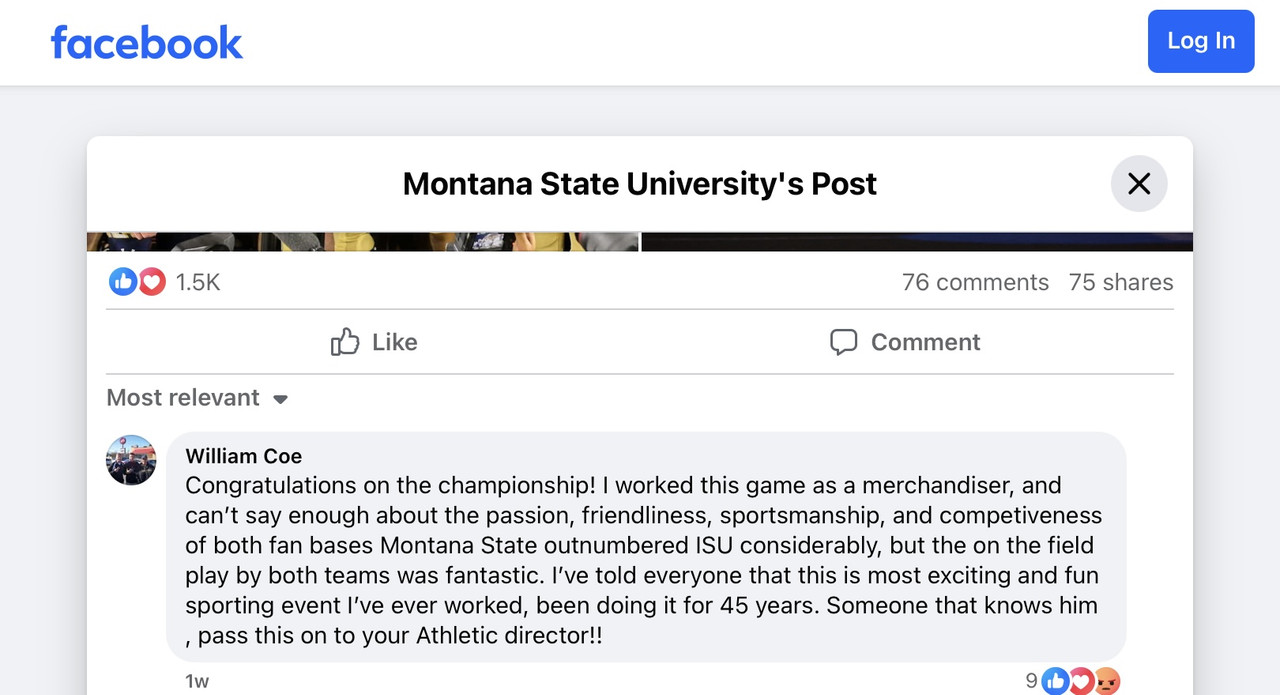Open William Coe's profile picture
The height and width of the screenshot is (695, 1280).
pos(131,460)
